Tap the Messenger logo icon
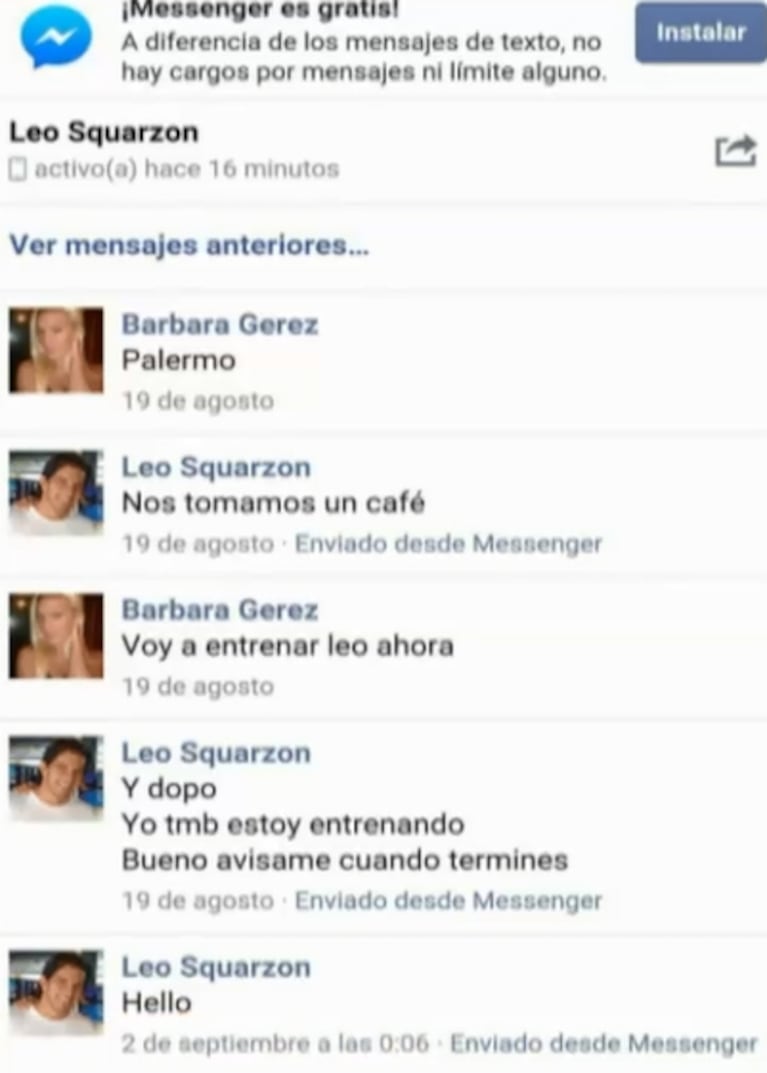 click(x=56, y=38)
